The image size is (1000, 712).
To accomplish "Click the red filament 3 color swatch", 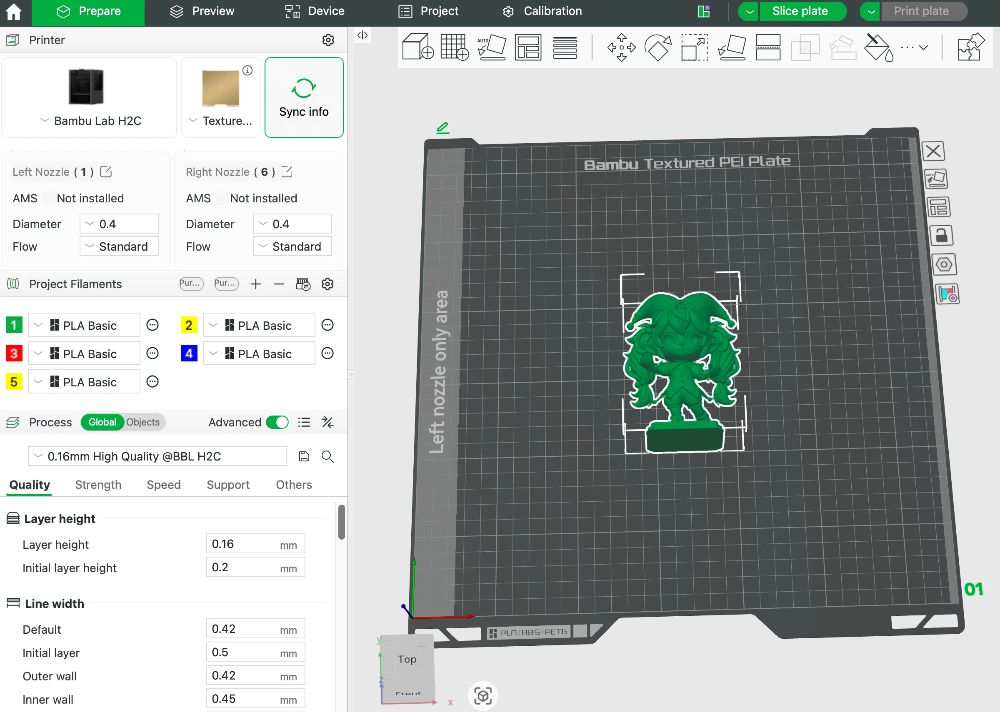I will click(13, 353).
